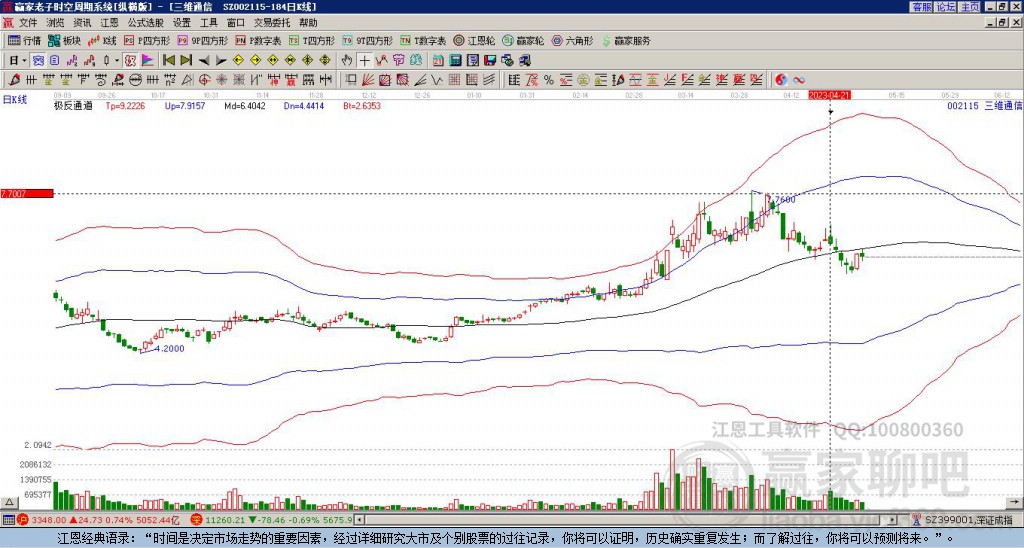Image resolution: width=1024 pixels, height=548 pixels.
Task: Click the up-triangle button beside volume
Action: click(x=9, y=502)
